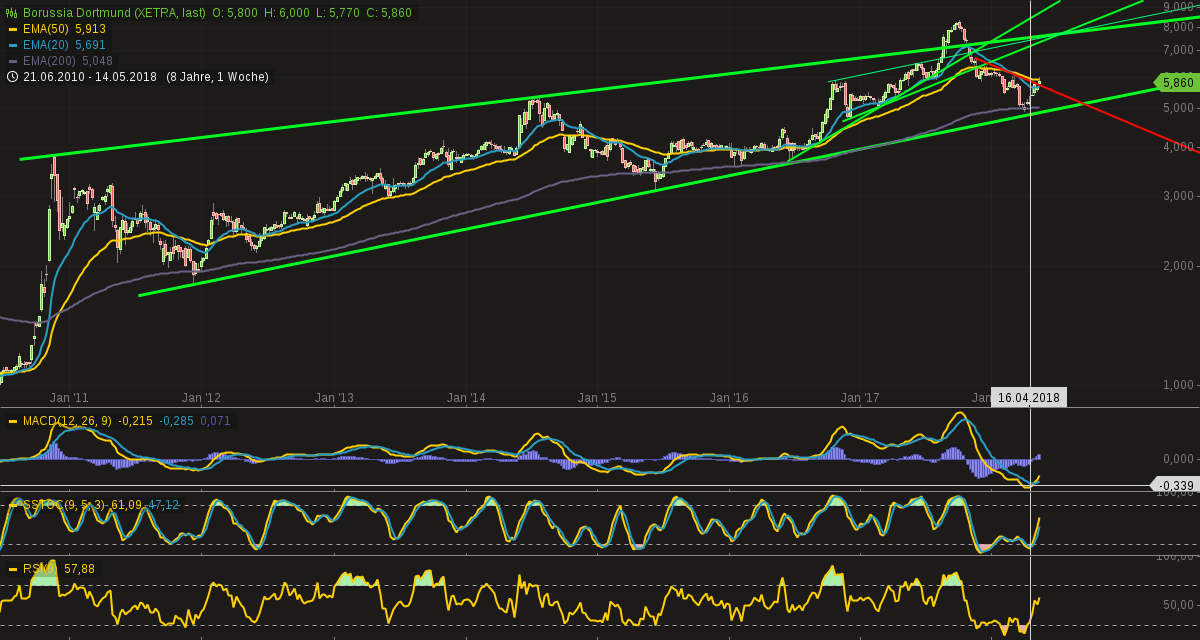Image resolution: width=1200 pixels, height=640 pixels.
Task: Click the 1,000 price axis label
Action: [1179, 385]
